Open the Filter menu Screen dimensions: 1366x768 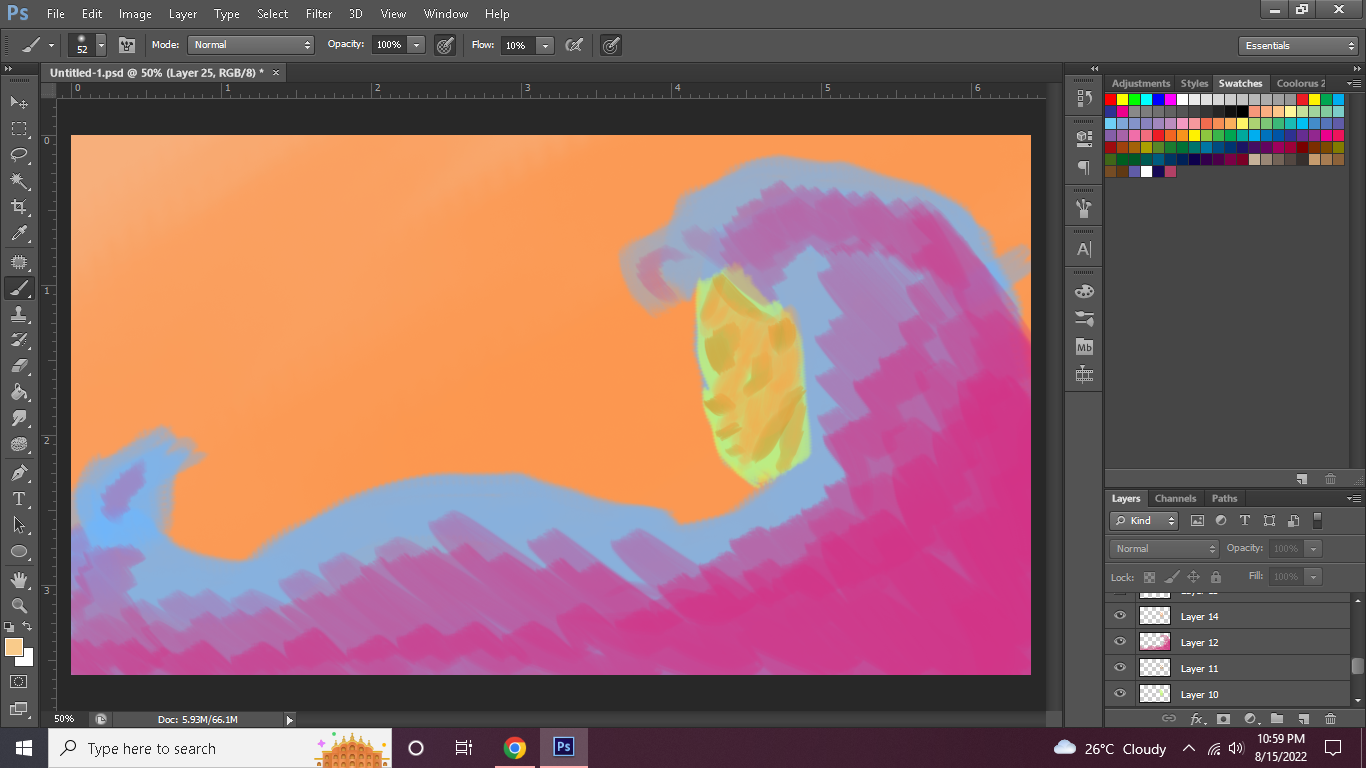pos(319,14)
